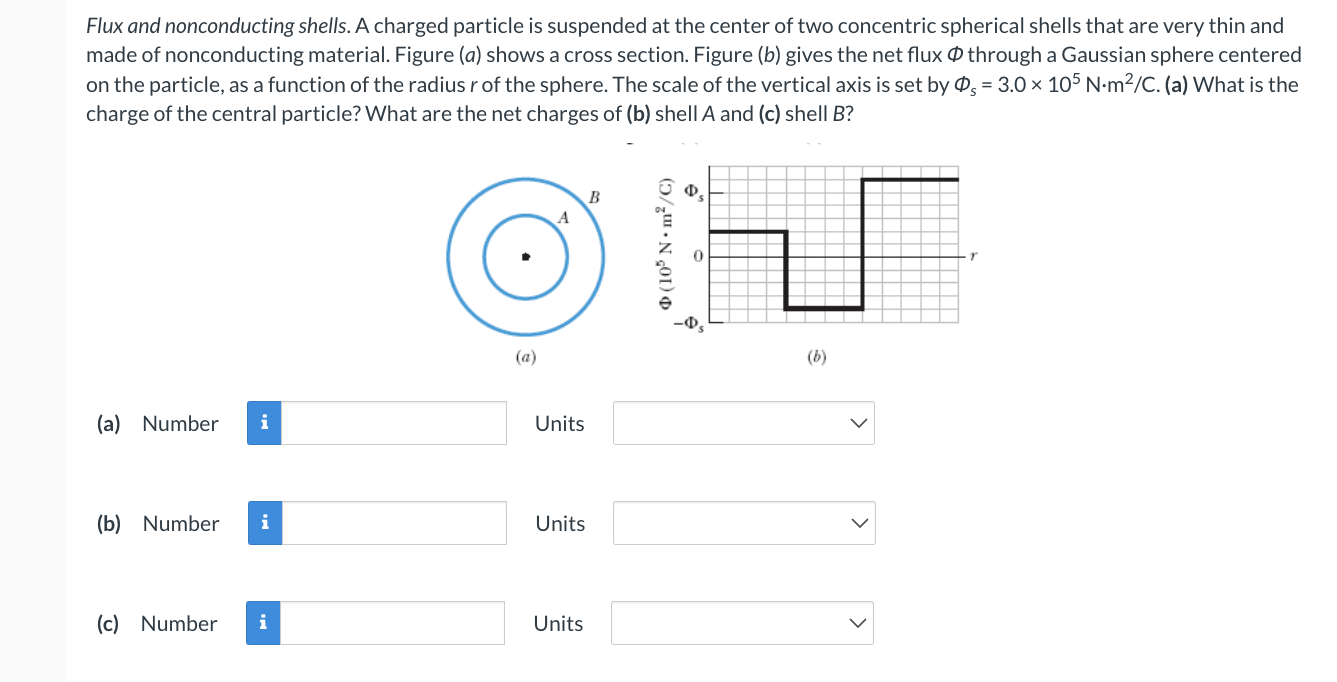Open the Units dropdown for part (a)
The height and width of the screenshot is (682, 1337).
(743, 423)
